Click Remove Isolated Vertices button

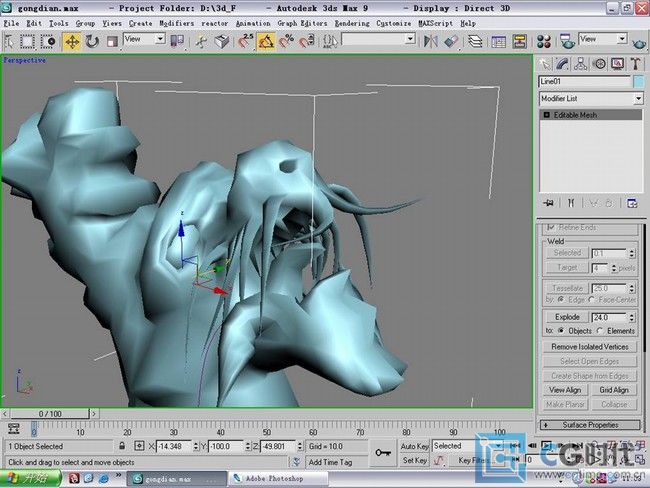click(589, 347)
